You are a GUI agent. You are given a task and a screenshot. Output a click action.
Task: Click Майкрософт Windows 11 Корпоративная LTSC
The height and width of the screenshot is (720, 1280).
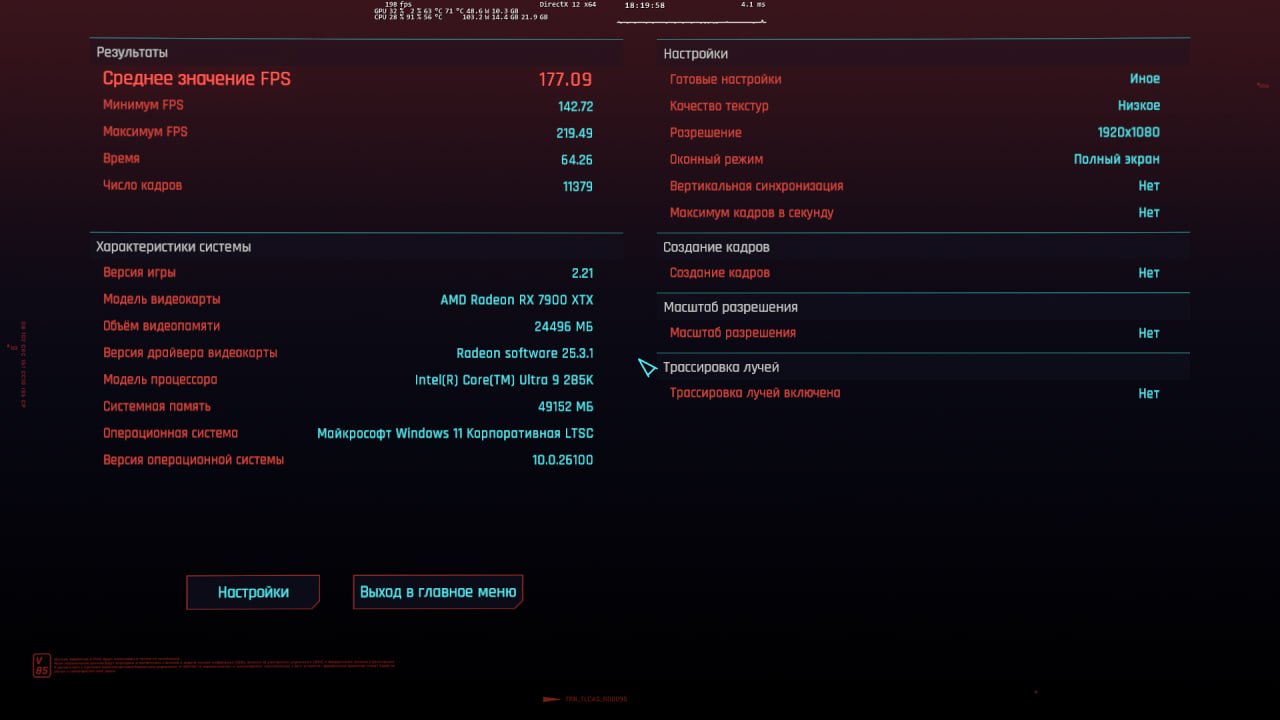455,433
